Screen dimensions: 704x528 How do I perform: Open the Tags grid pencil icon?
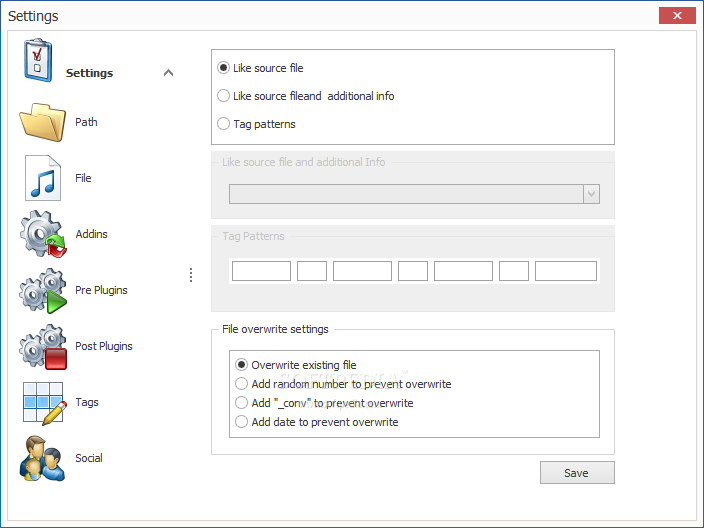click(x=44, y=403)
